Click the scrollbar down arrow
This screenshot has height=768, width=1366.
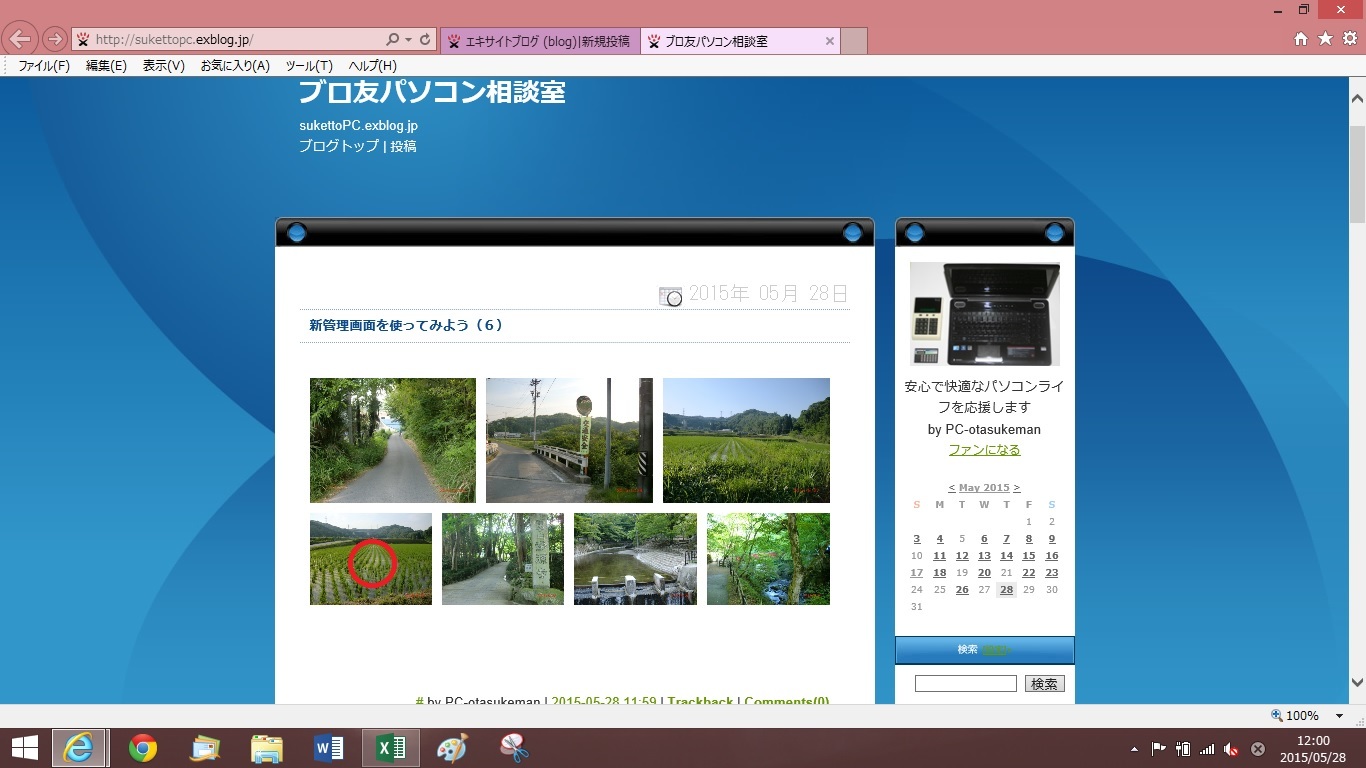1357,683
